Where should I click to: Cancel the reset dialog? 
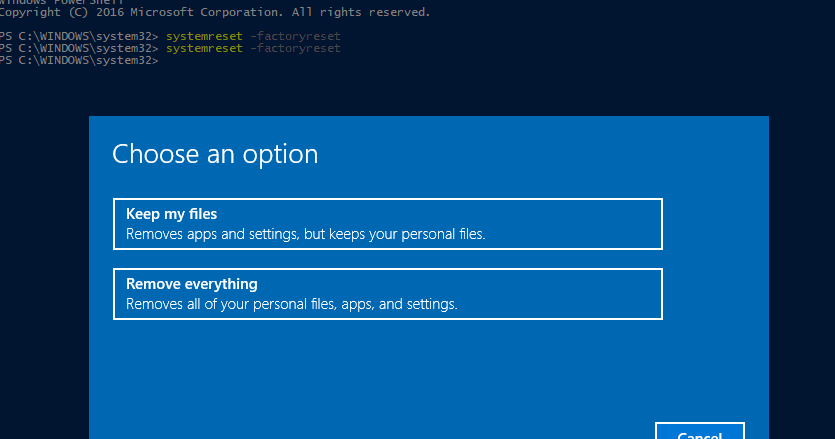pyautogui.click(x=700, y=433)
